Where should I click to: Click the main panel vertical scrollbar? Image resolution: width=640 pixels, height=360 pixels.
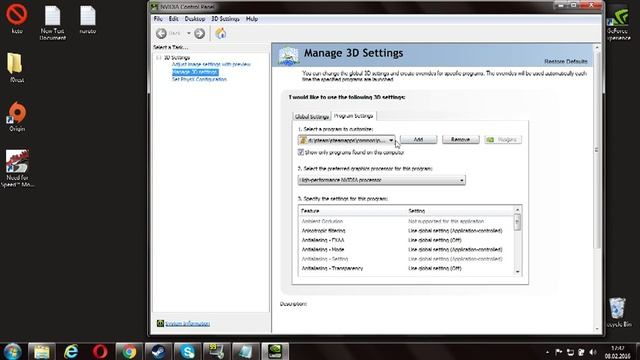pos(597,150)
